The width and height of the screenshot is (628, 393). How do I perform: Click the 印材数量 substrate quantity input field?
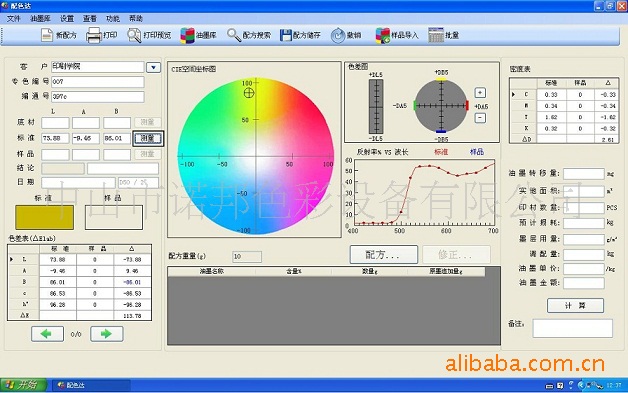pyautogui.click(x=584, y=208)
